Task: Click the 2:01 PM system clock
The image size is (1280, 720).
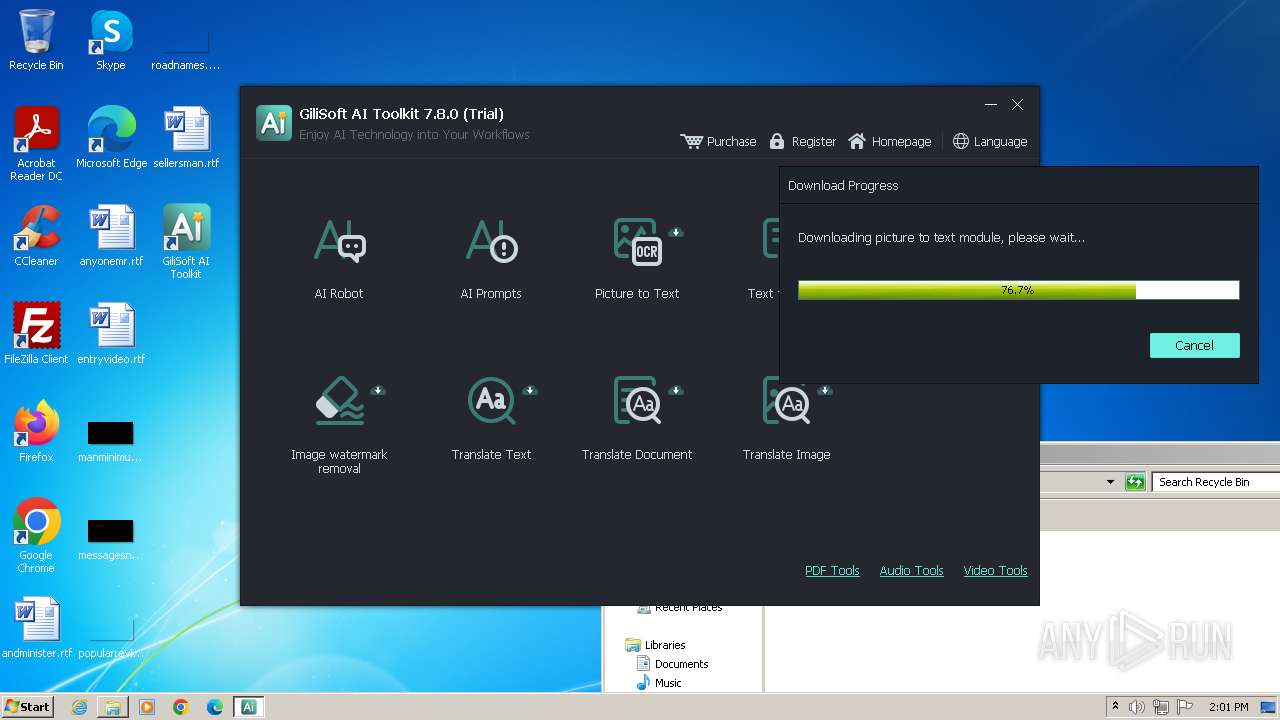Action: click(x=1228, y=707)
